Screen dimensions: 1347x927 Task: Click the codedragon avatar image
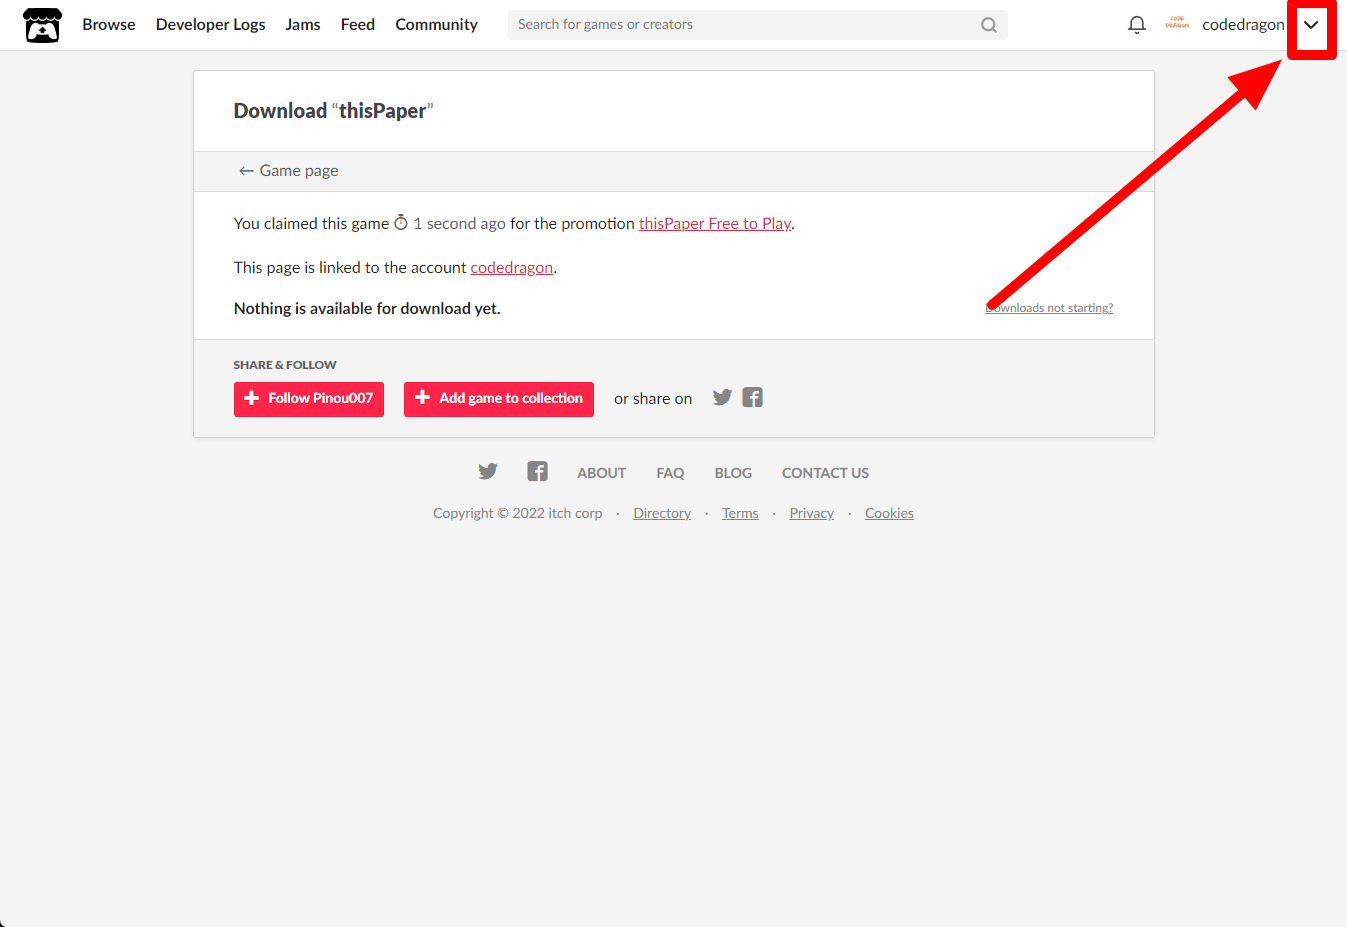(1177, 24)
